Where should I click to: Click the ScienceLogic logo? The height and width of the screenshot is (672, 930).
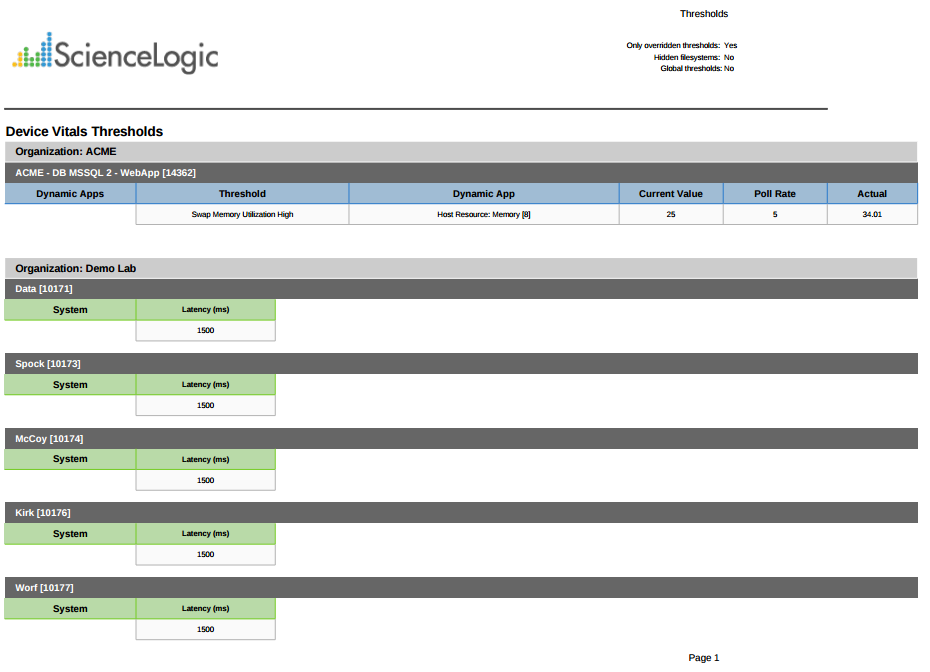click(115, 53)
